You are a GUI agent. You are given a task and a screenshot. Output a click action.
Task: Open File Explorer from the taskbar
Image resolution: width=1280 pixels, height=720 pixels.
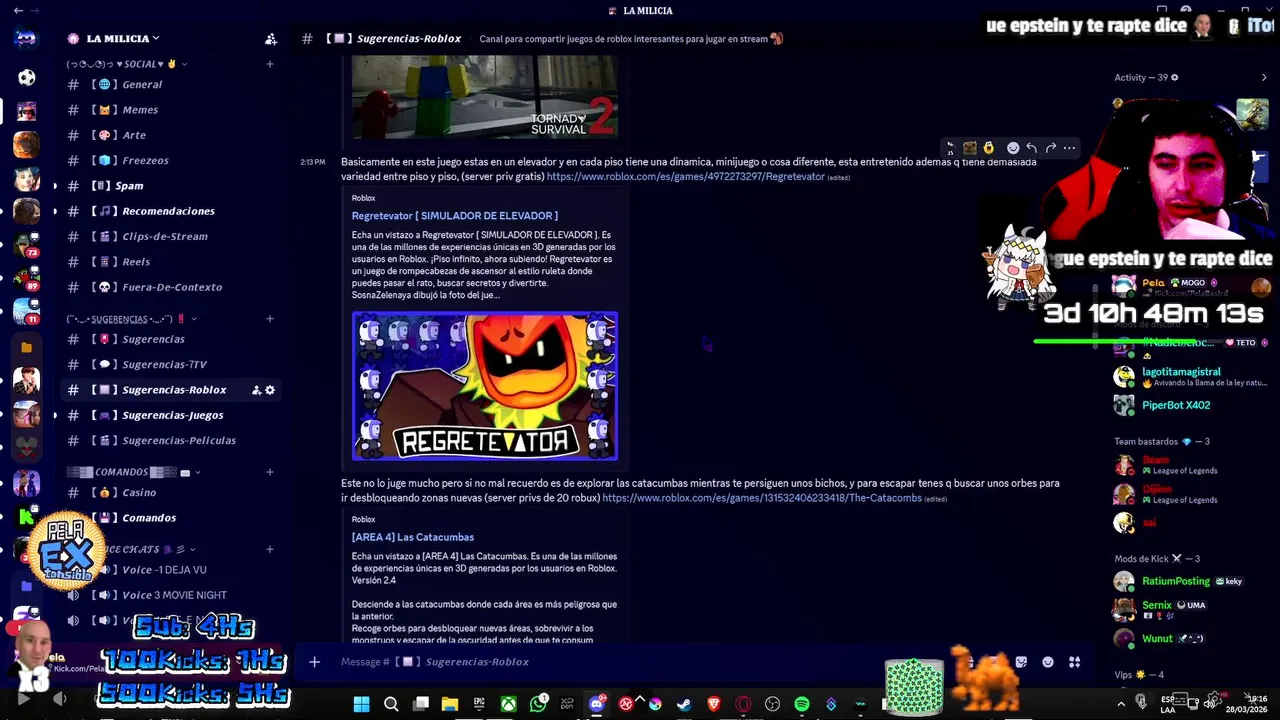450,704
